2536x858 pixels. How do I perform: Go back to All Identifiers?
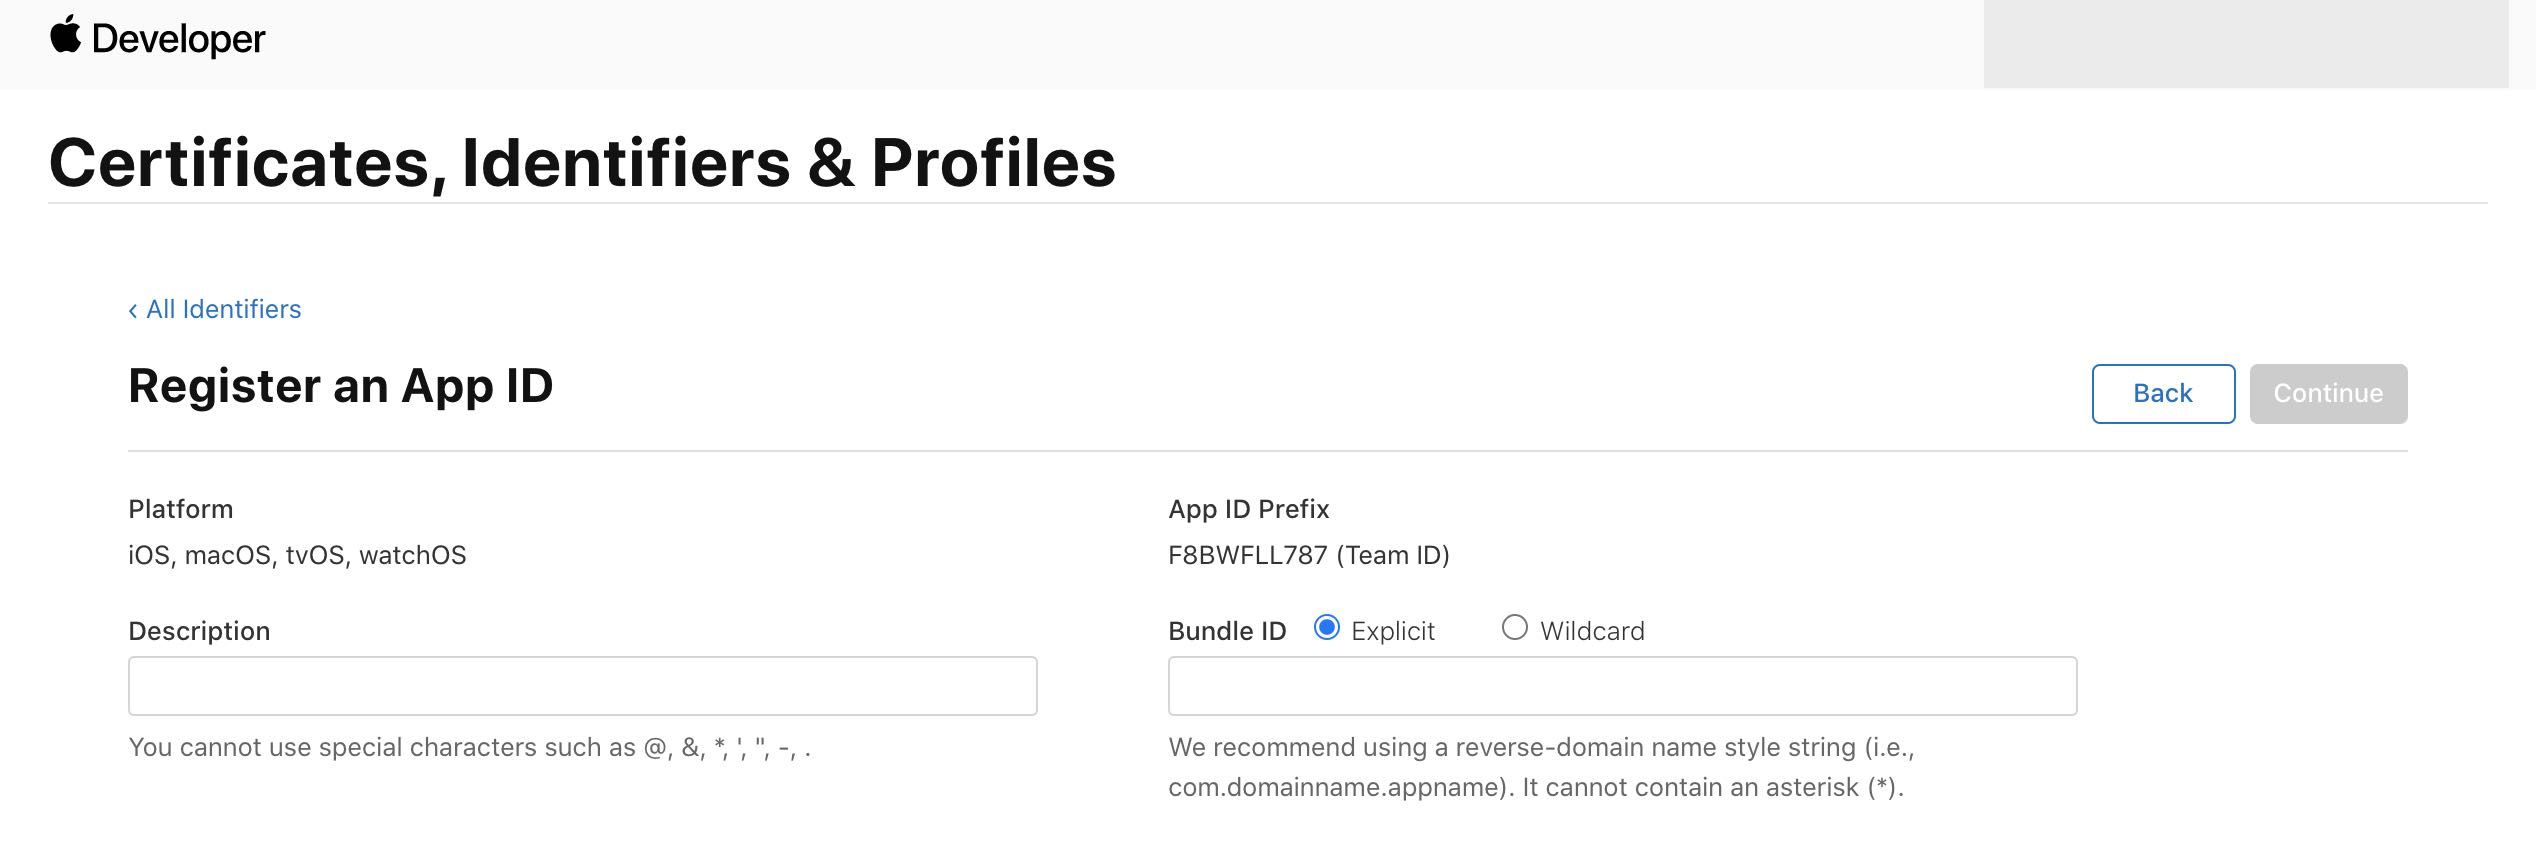(x=215, y=310)
